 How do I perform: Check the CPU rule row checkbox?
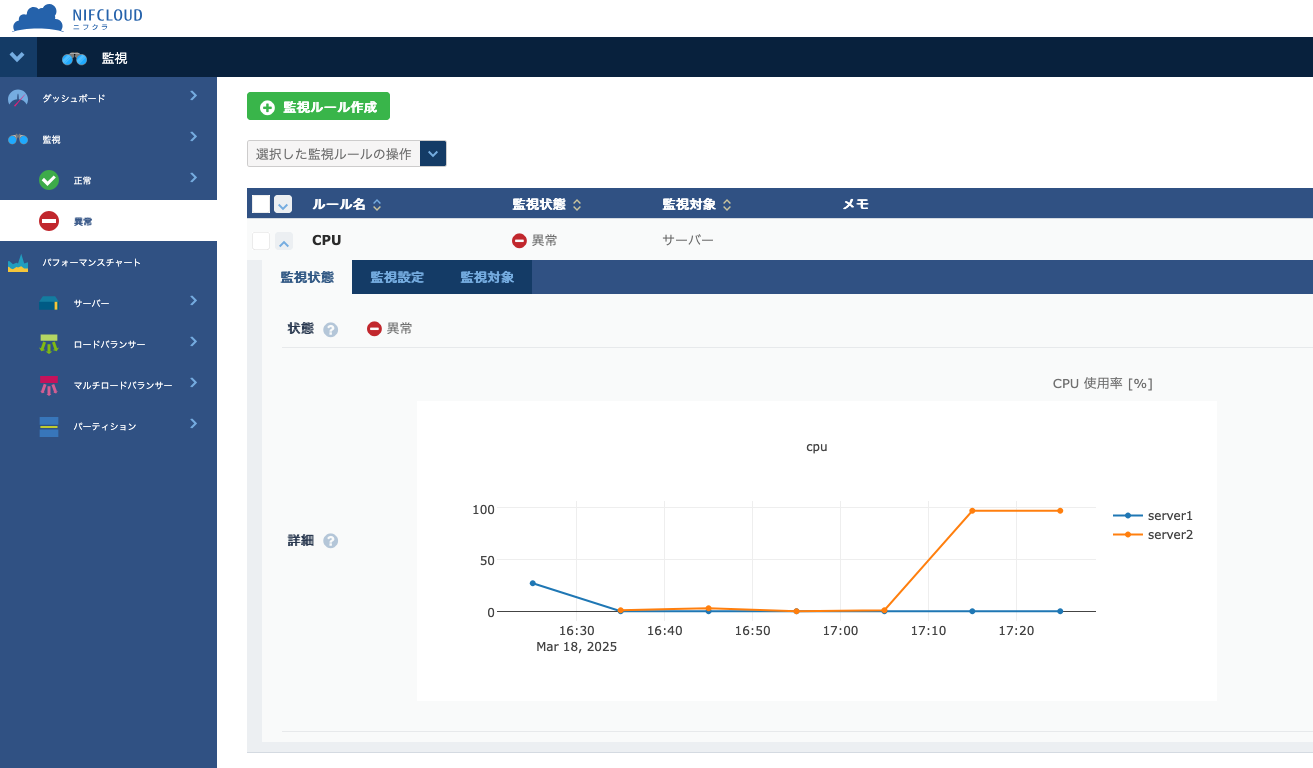(x=261, y=241)
